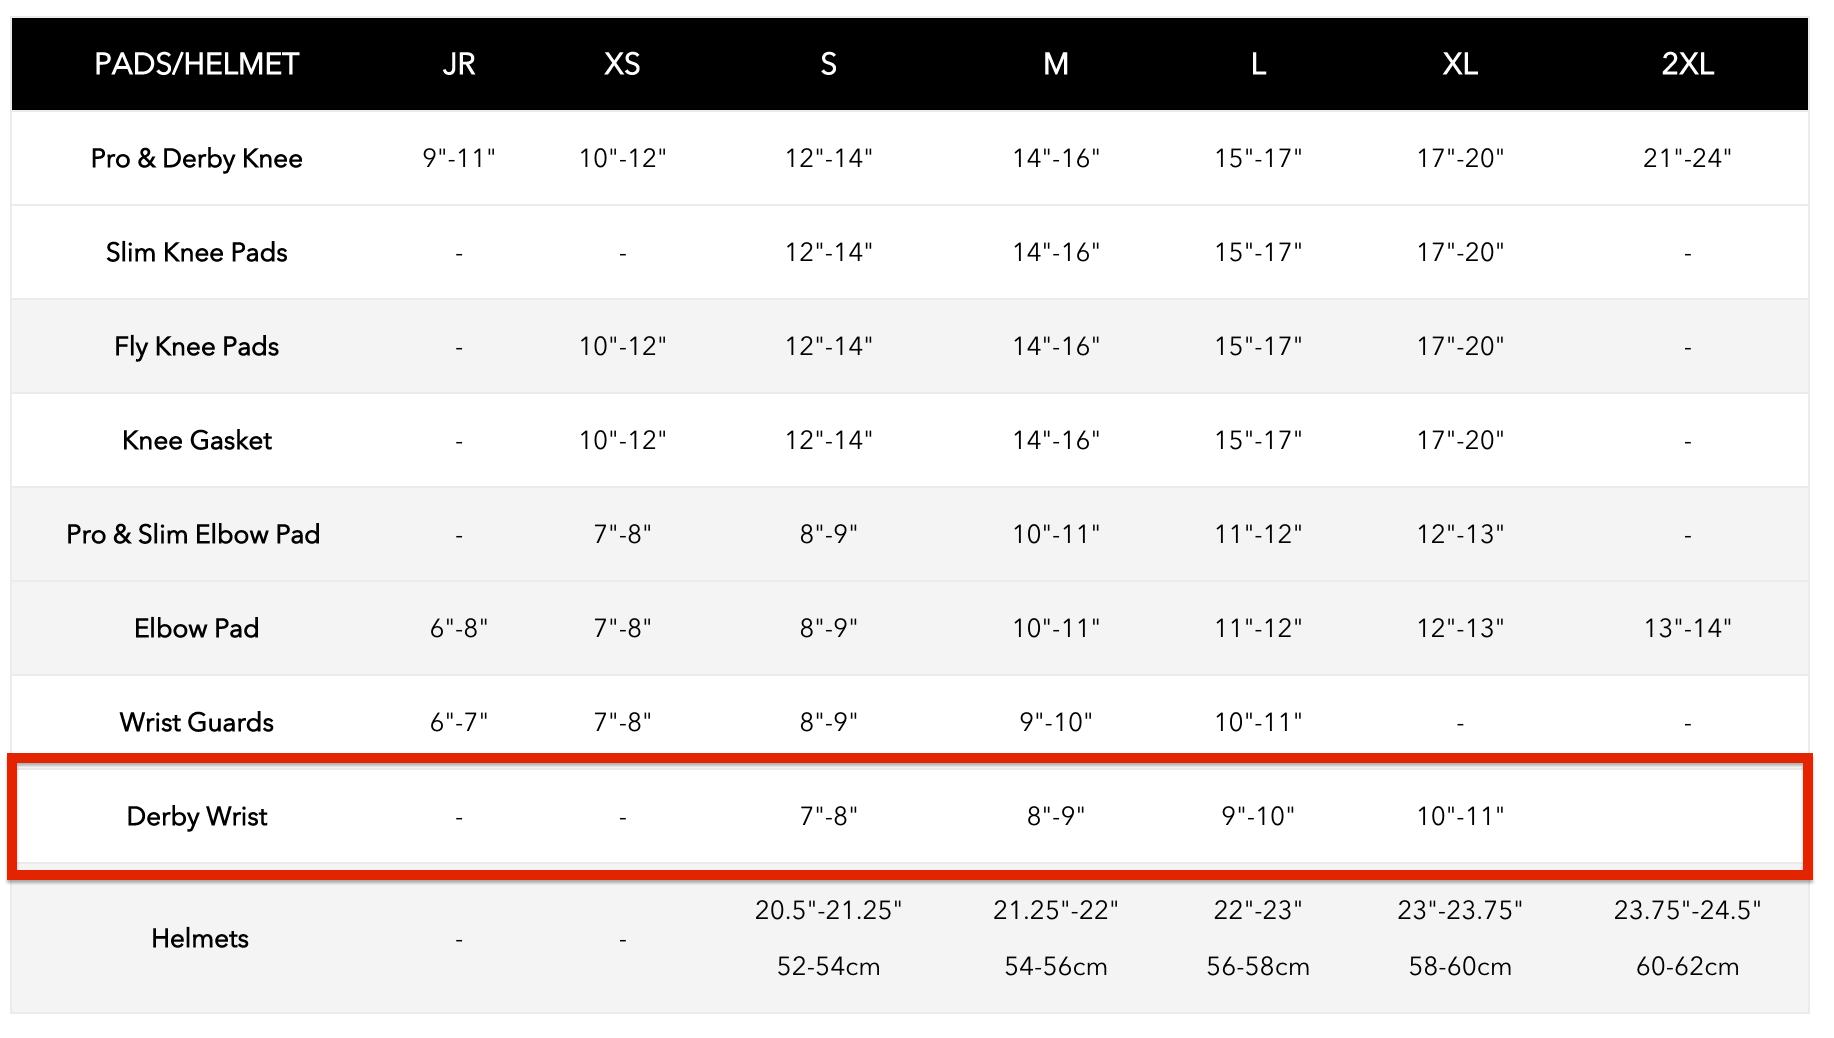Select the Derby Wrist M 8"-9" cell
This screenshot has width=1834, height=1038.
click(x=1056, y=816)
